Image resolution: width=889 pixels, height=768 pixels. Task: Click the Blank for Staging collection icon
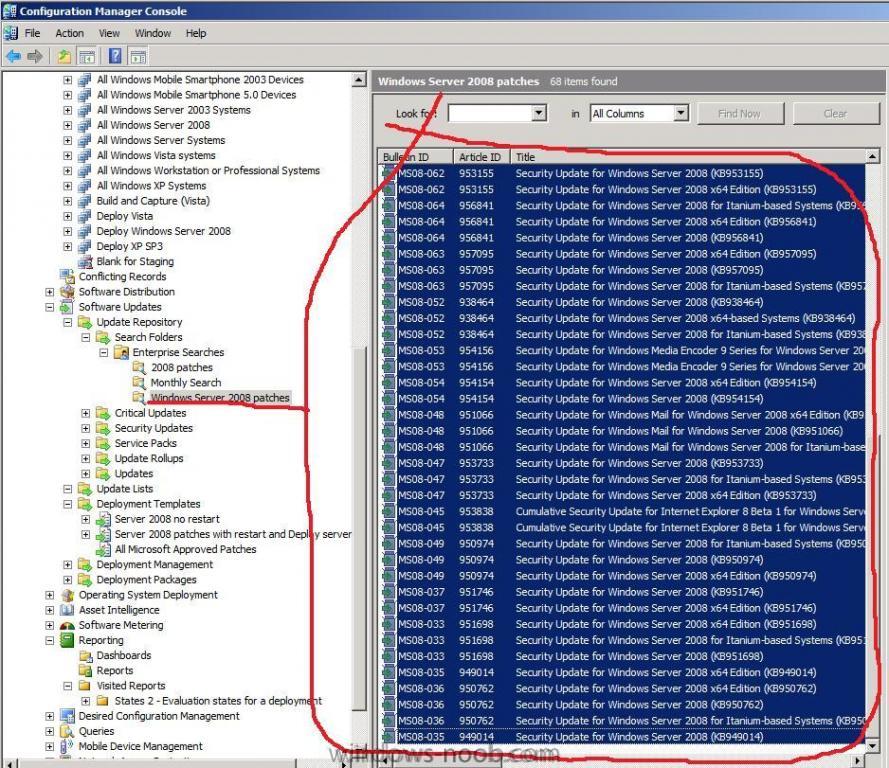[85, 261]
